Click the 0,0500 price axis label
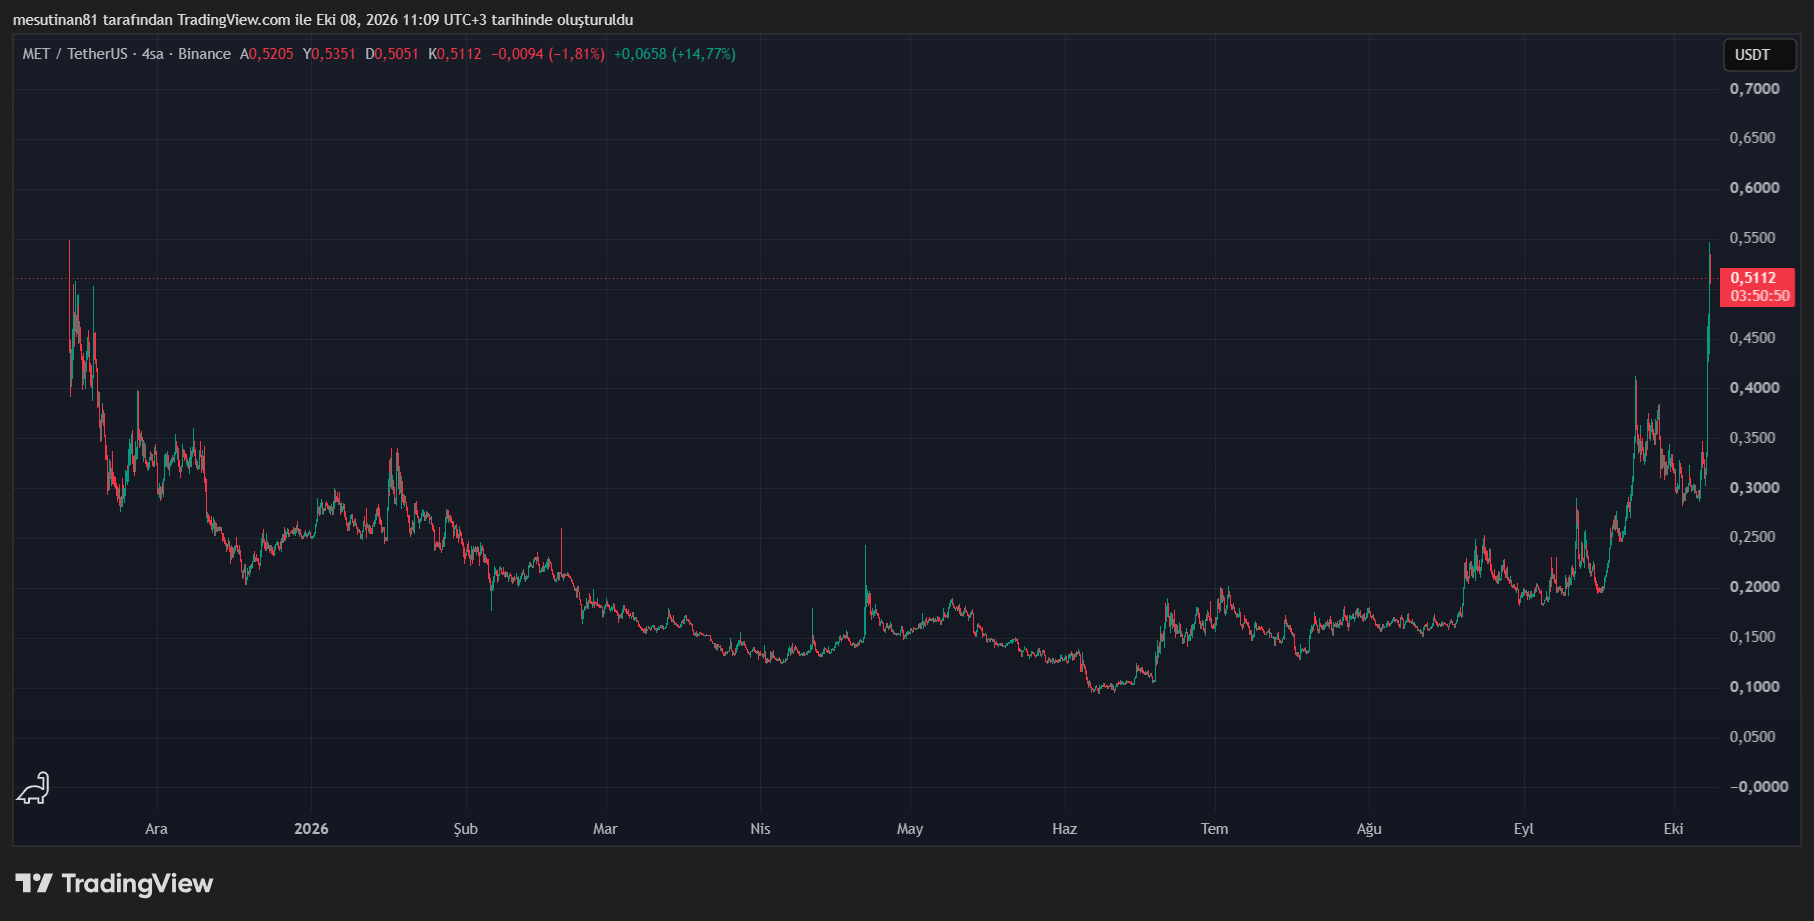 point(1755,737)
